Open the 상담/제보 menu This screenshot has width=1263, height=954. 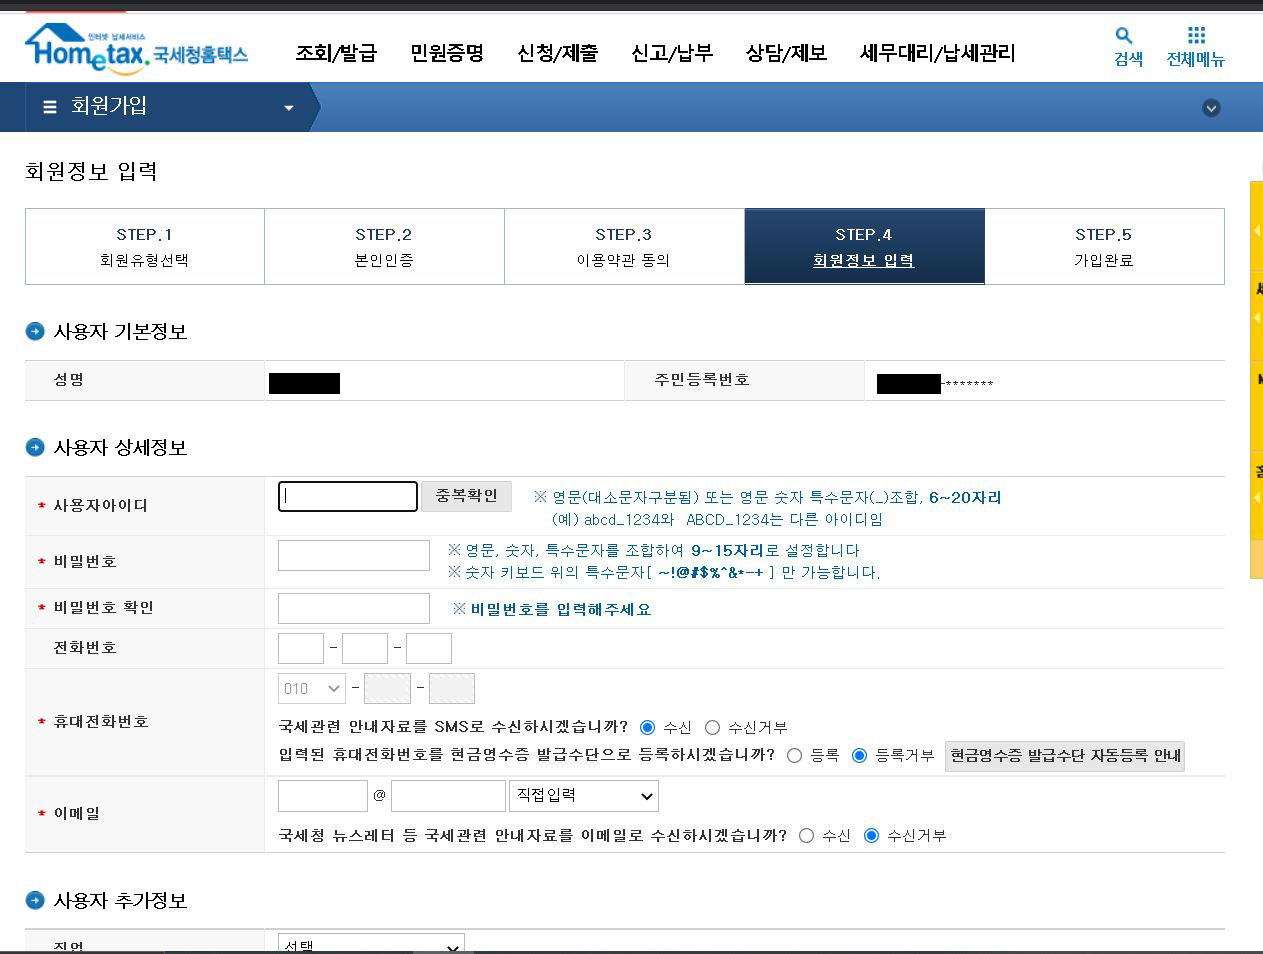pyautogui.click(x=786, y=53)
